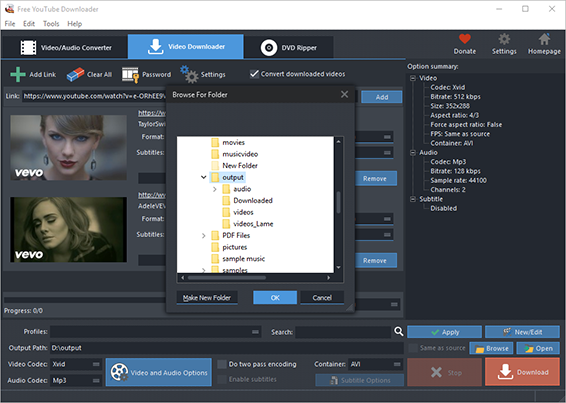Viewport: 566px width, 403px height.
Task: Click scroll down arrow in folder tree
Action: [338, 268]
